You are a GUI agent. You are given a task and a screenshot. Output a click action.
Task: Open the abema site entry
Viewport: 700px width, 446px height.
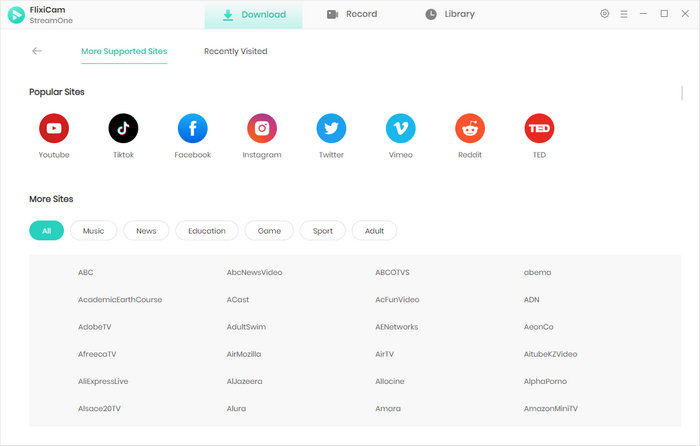pyautogui.click(x=538, y=272)
